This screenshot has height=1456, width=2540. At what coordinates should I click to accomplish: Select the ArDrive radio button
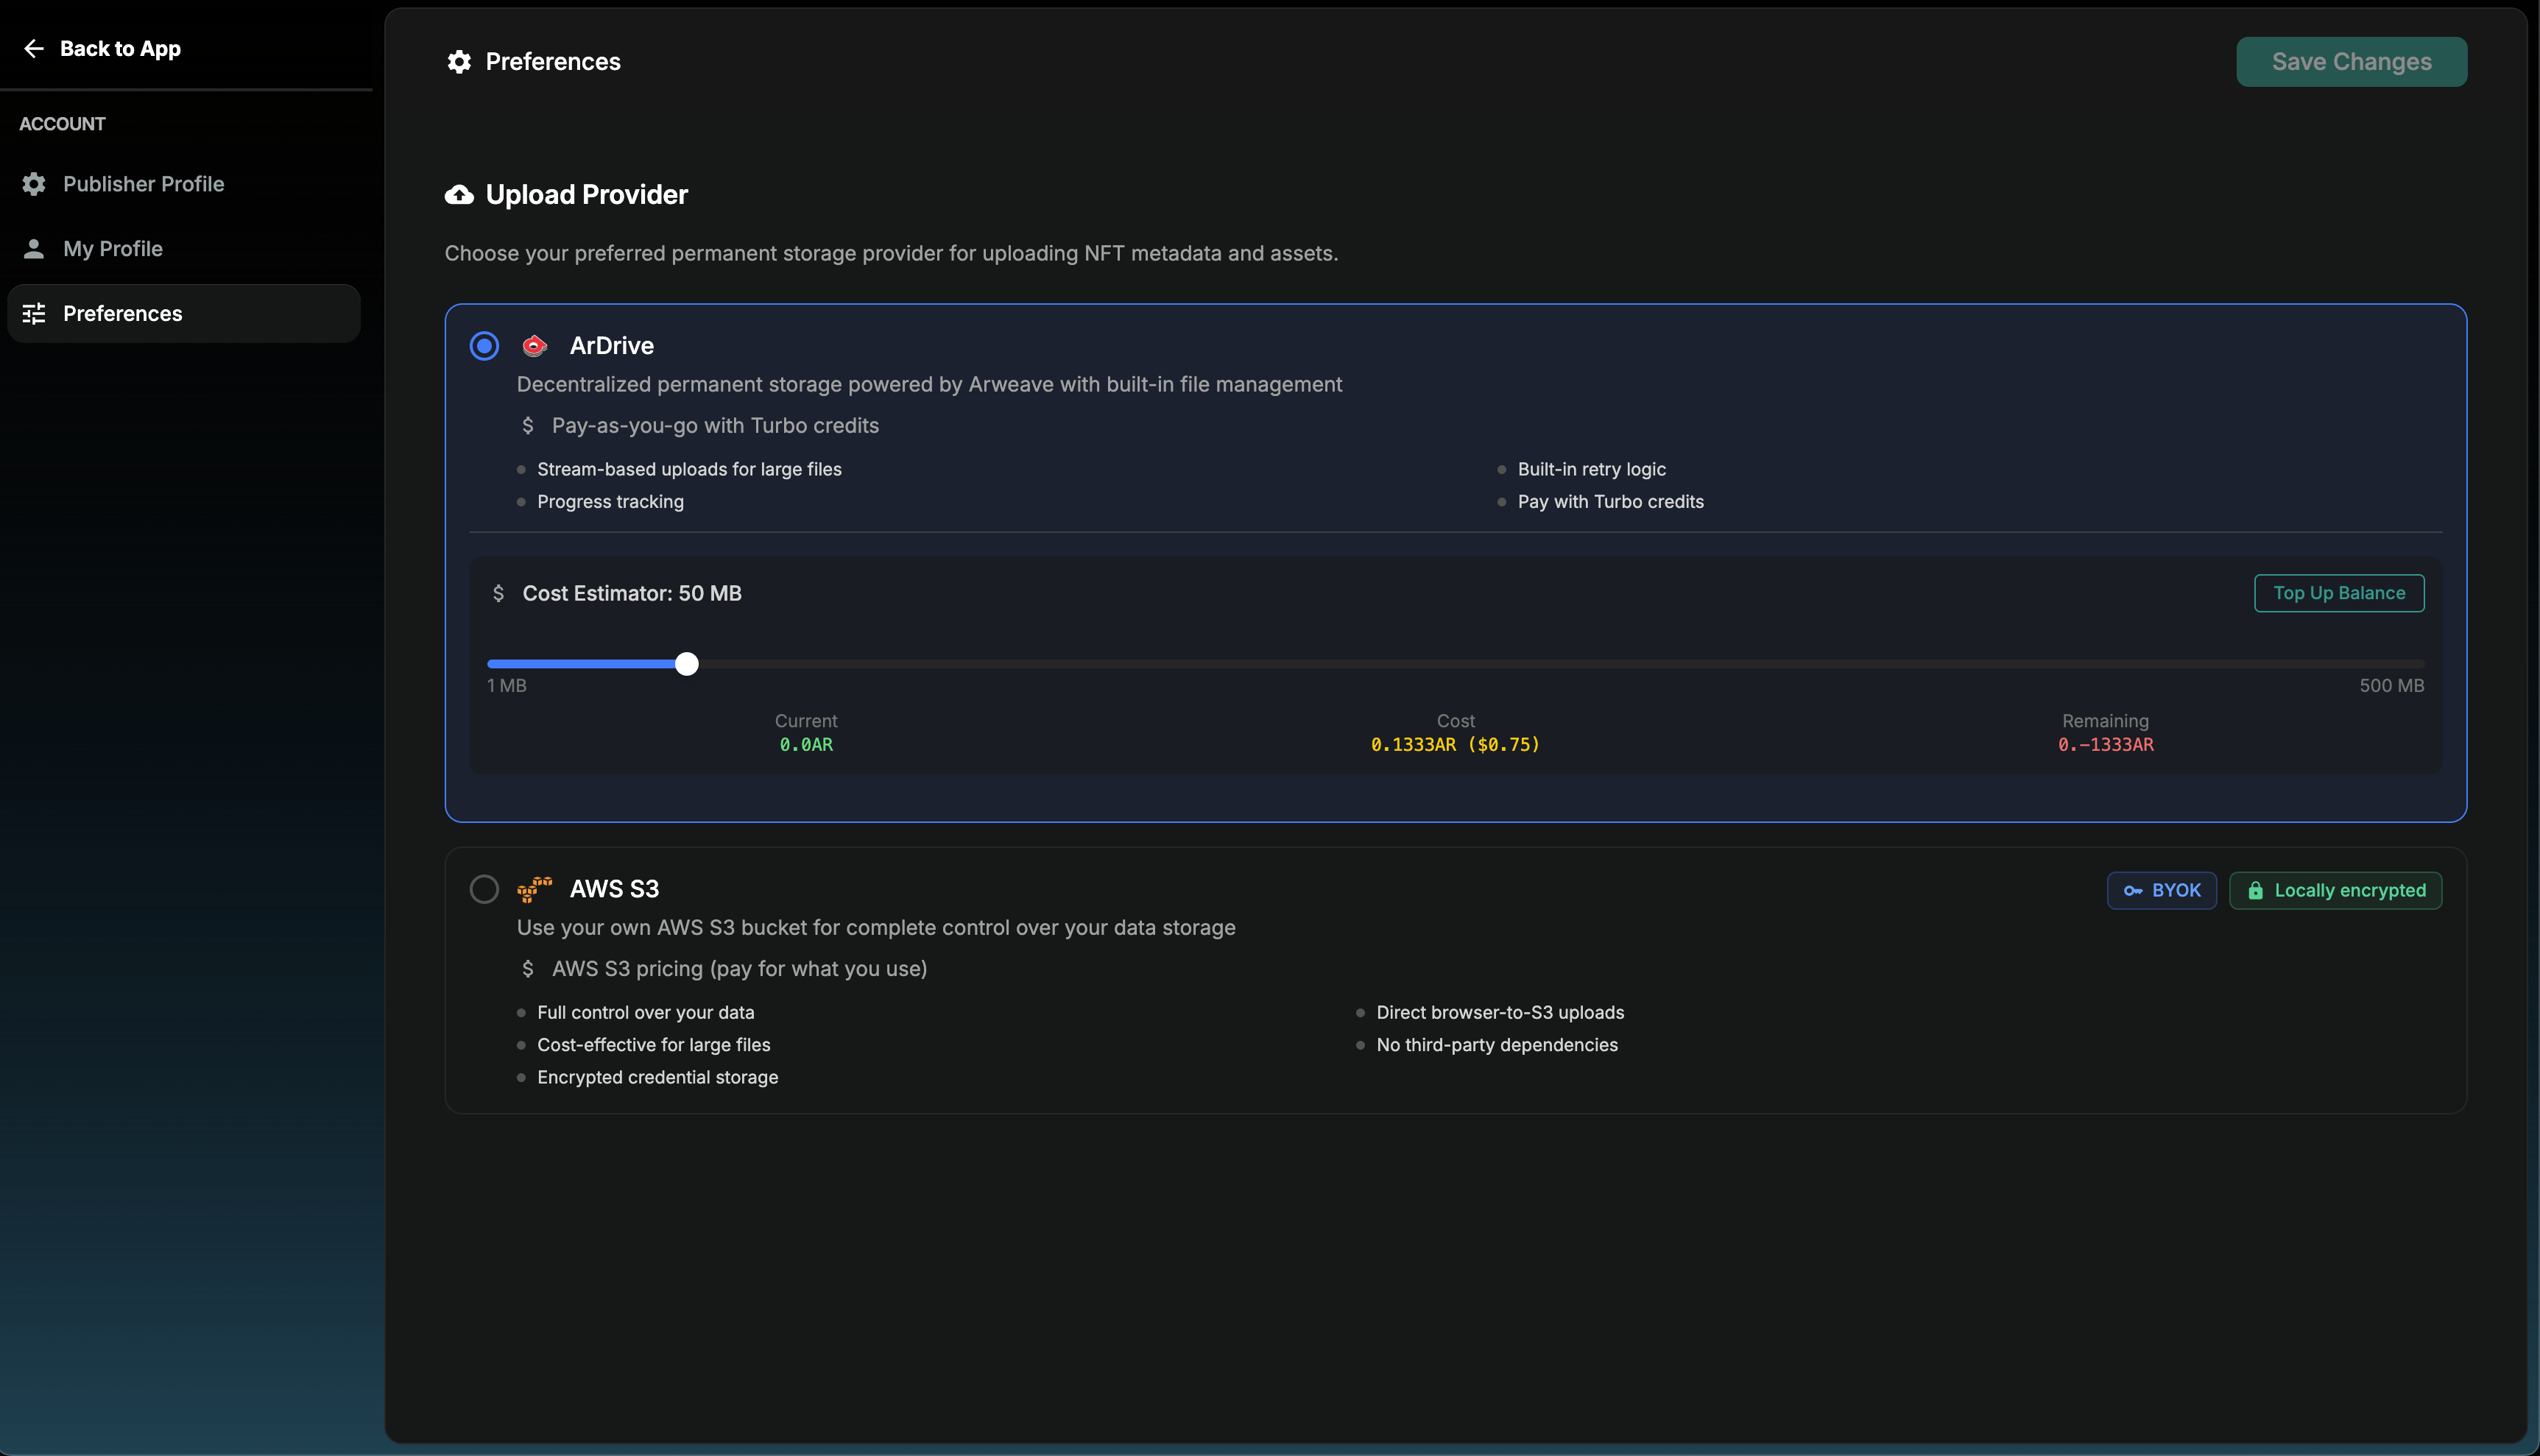(x=484, y=345)
